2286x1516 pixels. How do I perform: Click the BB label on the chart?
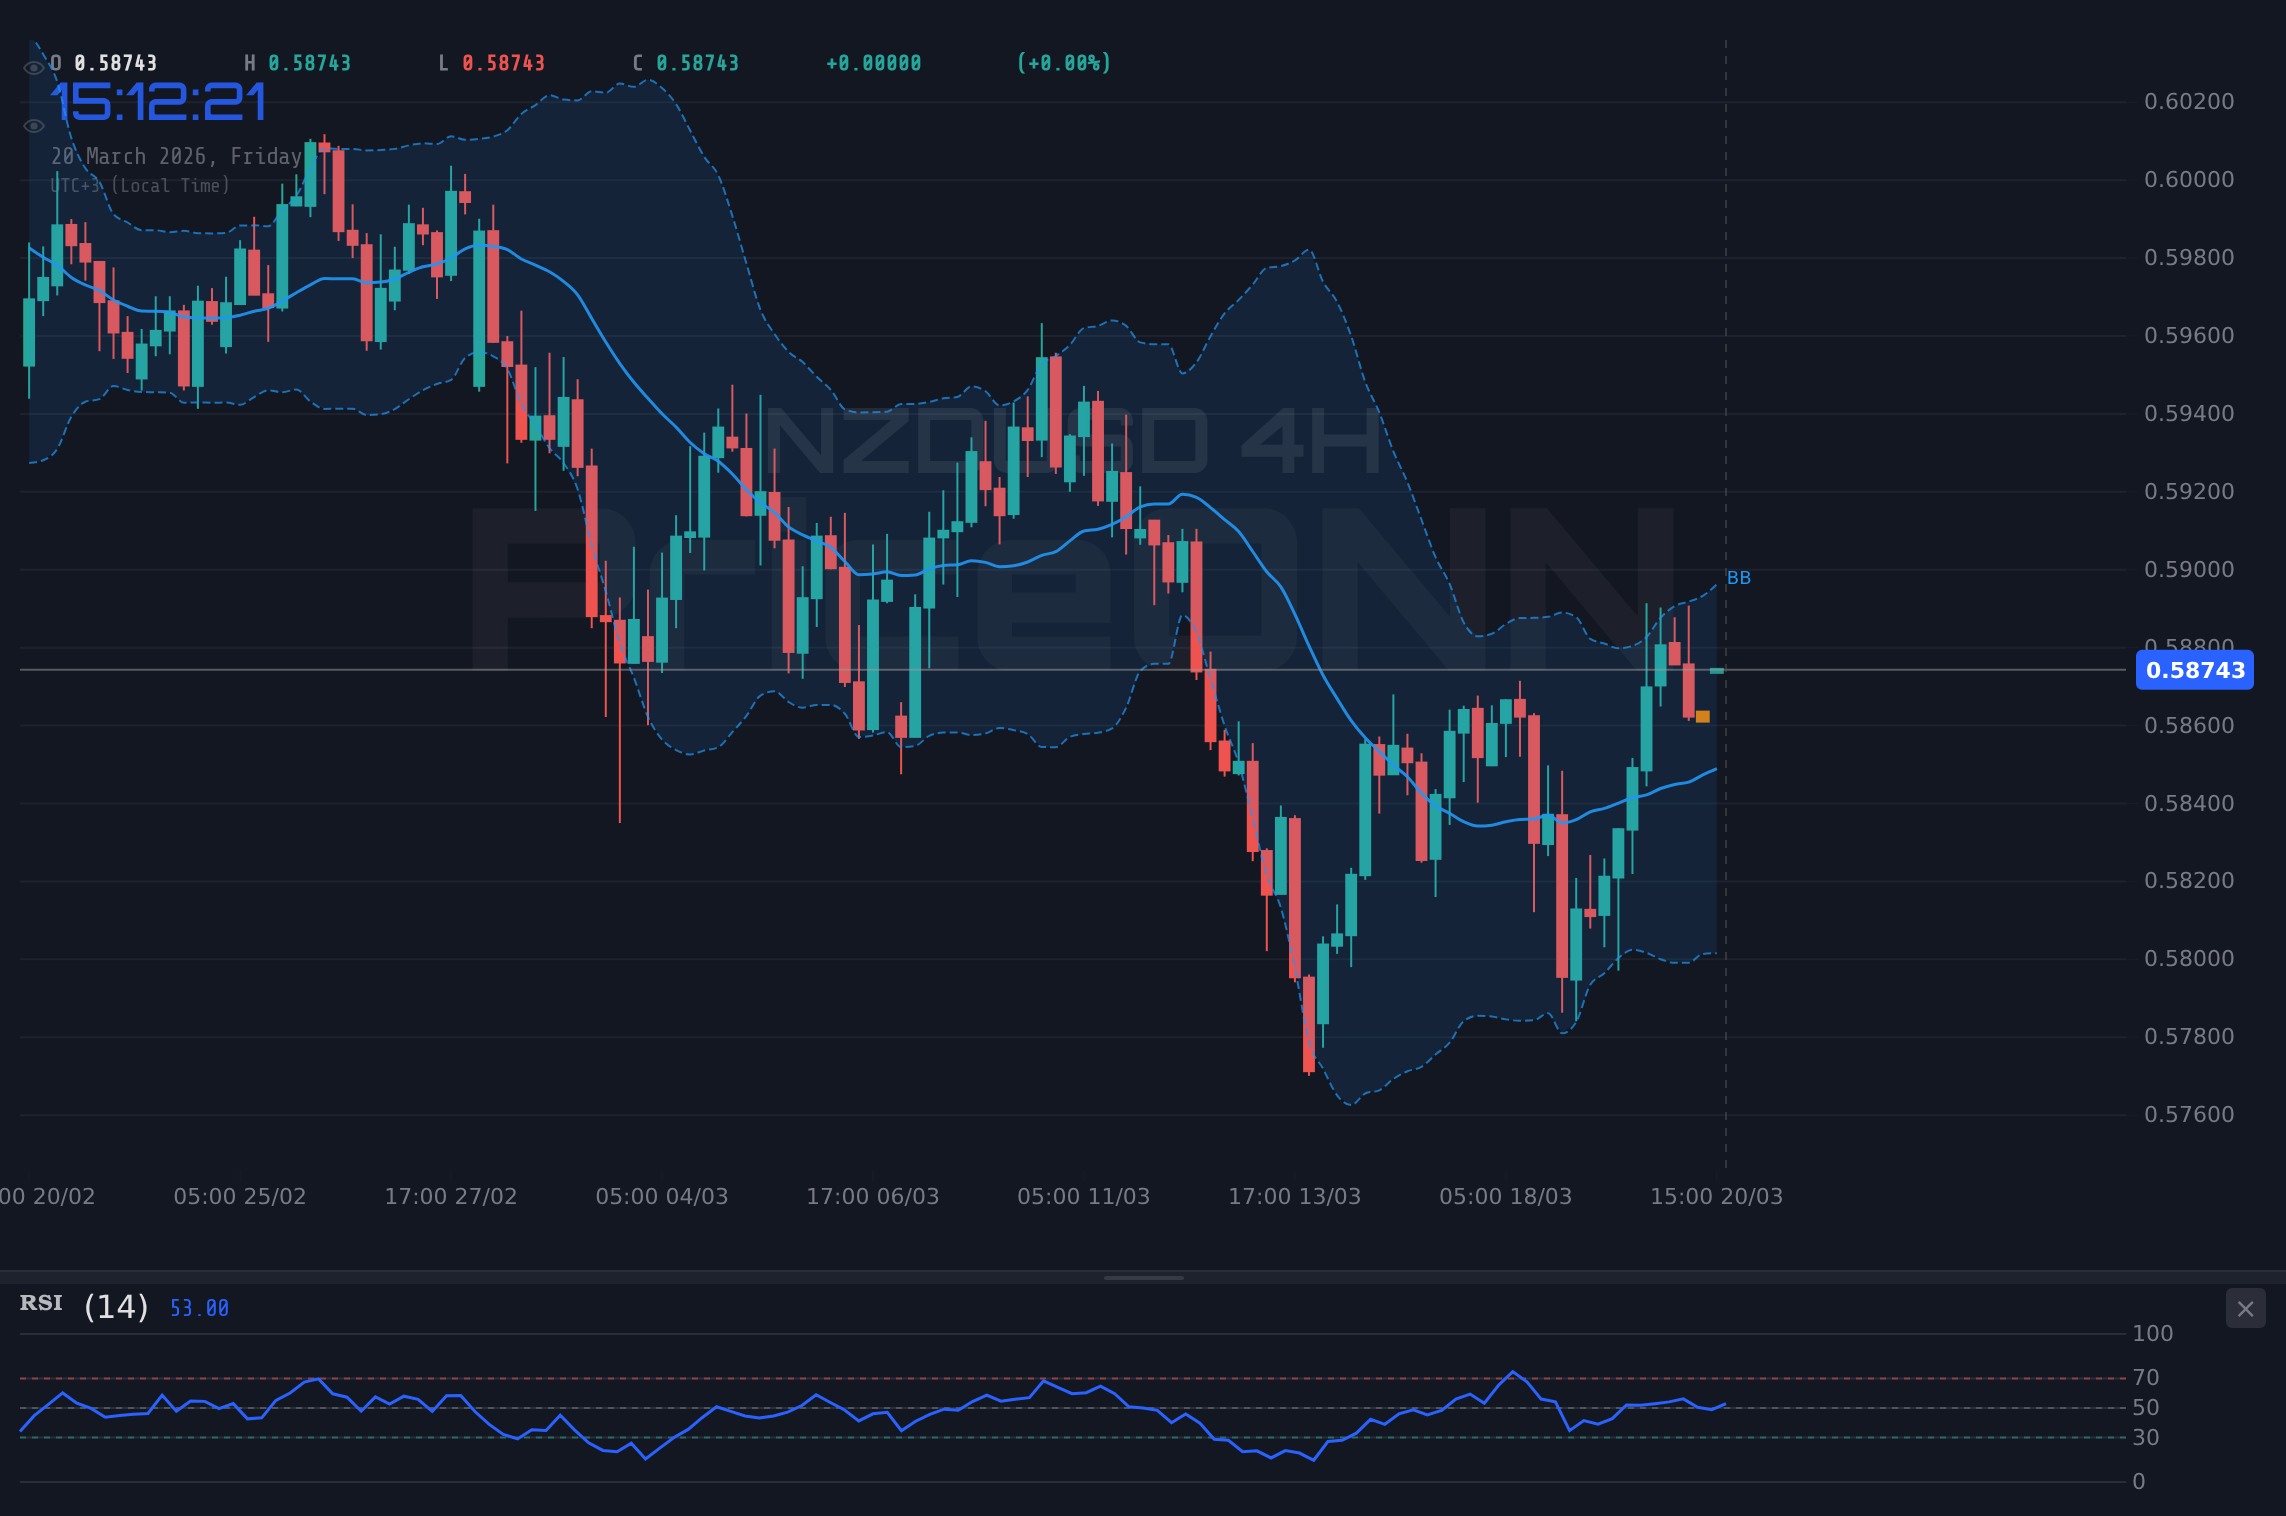pyautogui.click(x=1737, y=577)
